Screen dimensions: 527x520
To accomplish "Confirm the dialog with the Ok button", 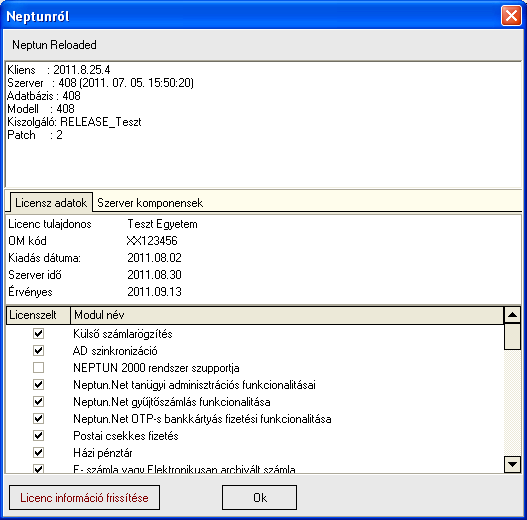I will pos(259,497).
